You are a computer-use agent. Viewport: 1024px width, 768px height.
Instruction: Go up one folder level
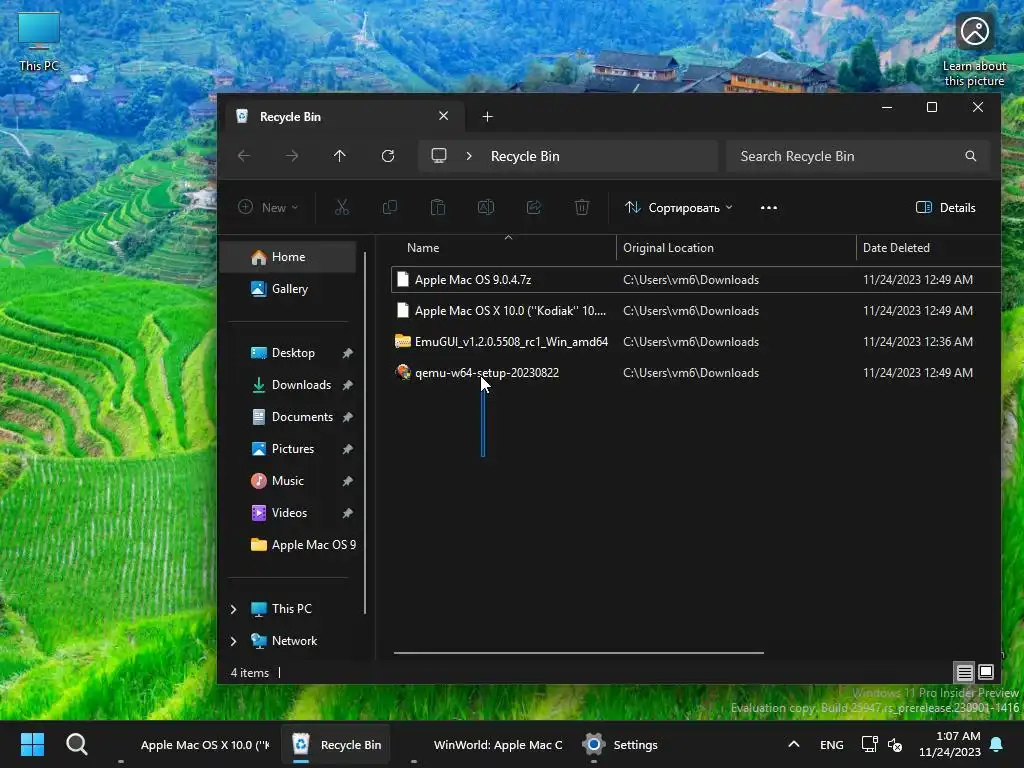(x=340, y=156)
